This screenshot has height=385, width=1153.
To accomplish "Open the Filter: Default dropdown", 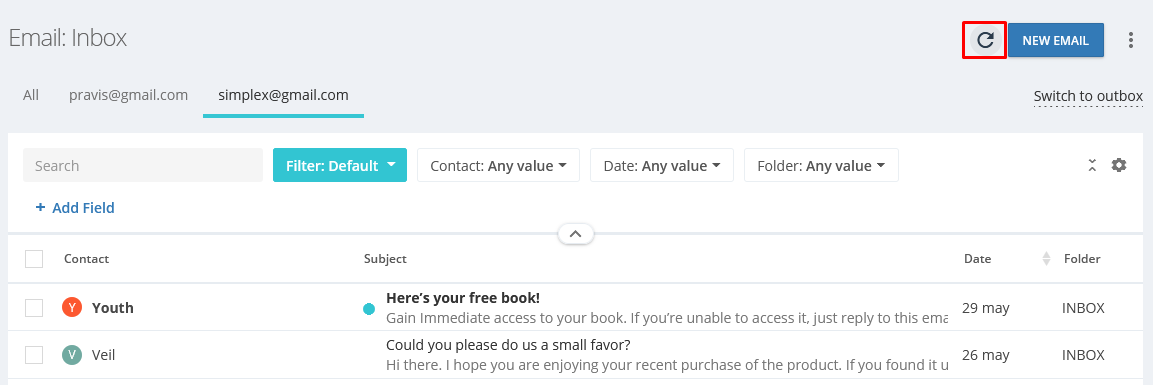I will pyautogui.click(x=340, y=165).
